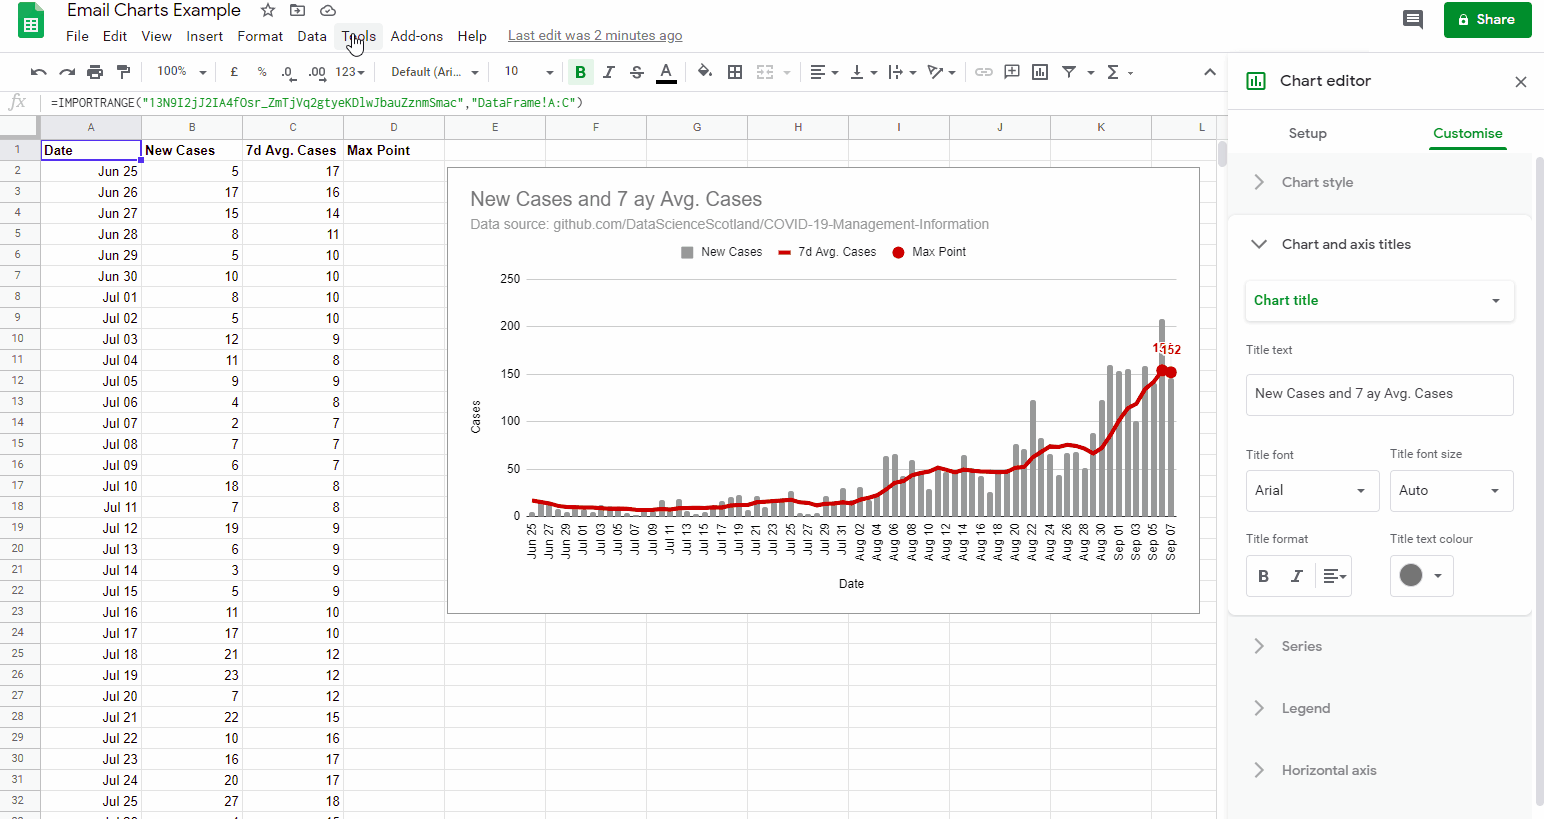Edit the Title text input field

click(x=1379, y=394)
